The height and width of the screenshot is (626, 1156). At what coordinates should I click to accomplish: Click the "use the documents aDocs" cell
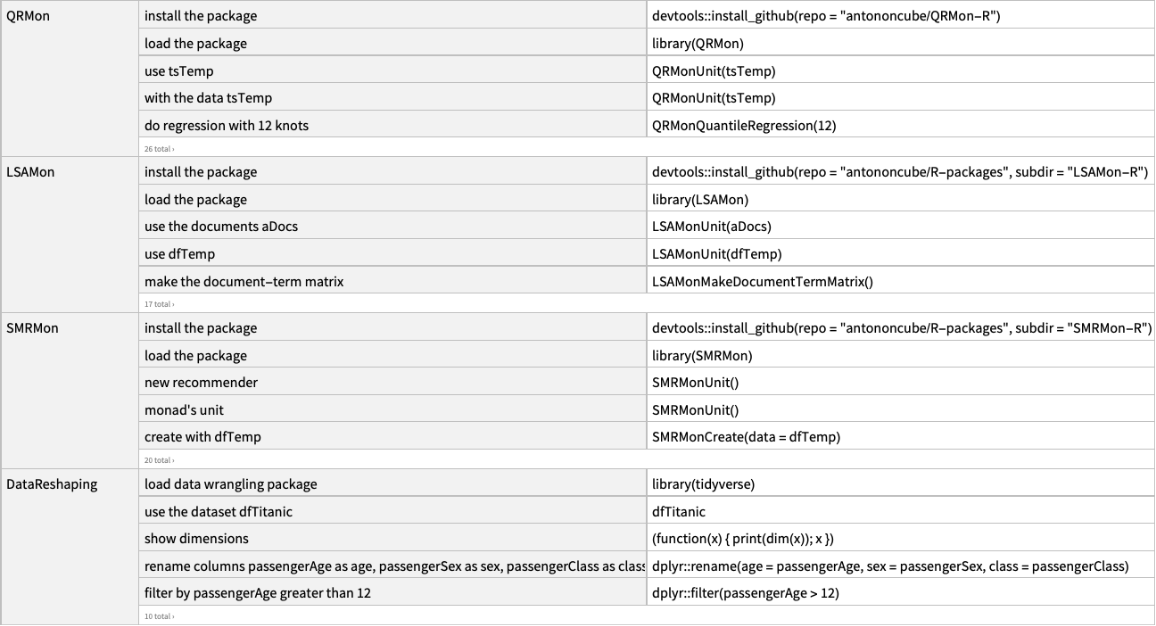pos(221,226)
